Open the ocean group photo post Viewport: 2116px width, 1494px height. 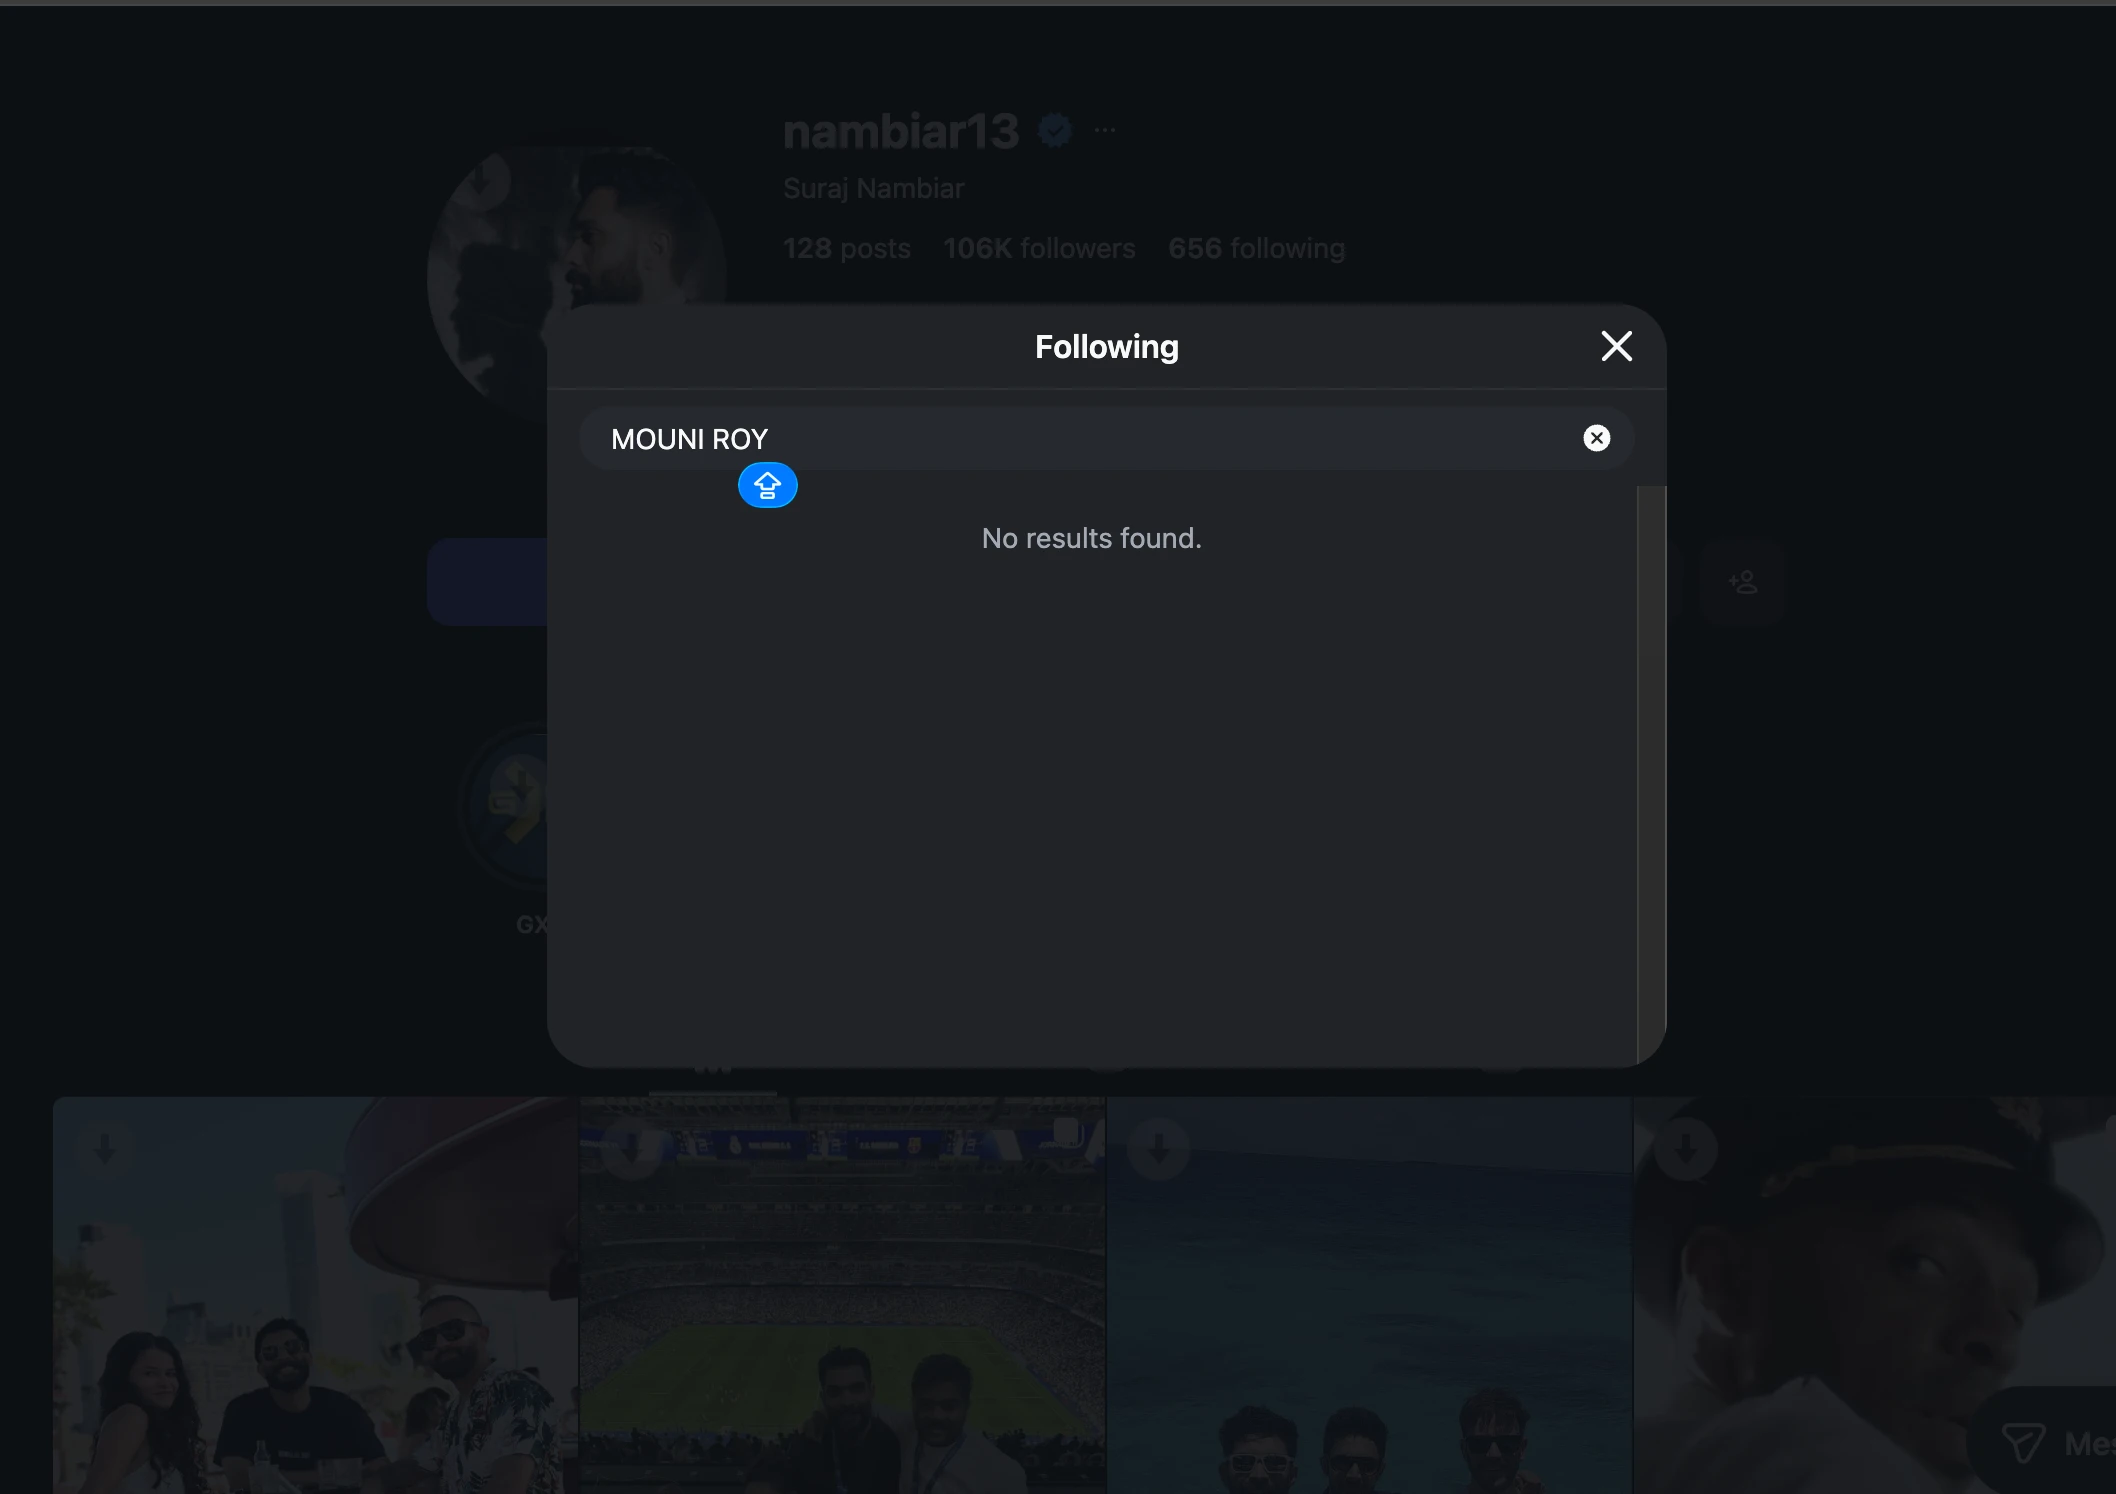1369,1295
